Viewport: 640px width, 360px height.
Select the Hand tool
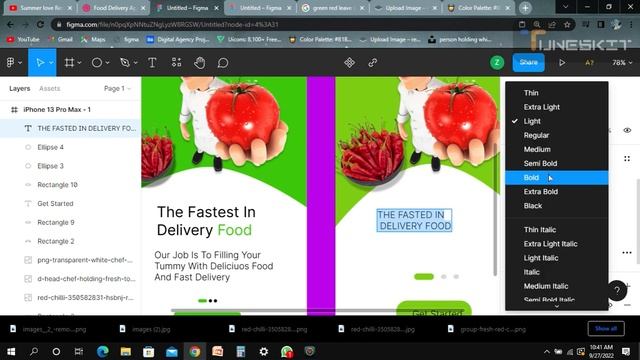point(199,62)
